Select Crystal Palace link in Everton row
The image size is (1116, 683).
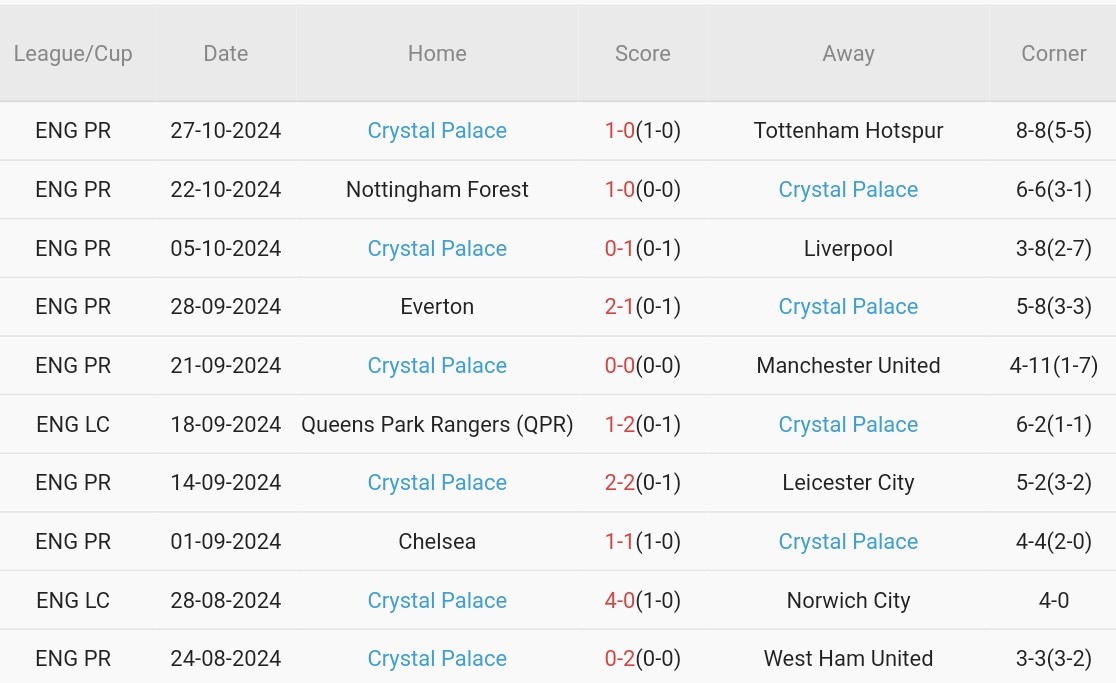coord(848,307)
